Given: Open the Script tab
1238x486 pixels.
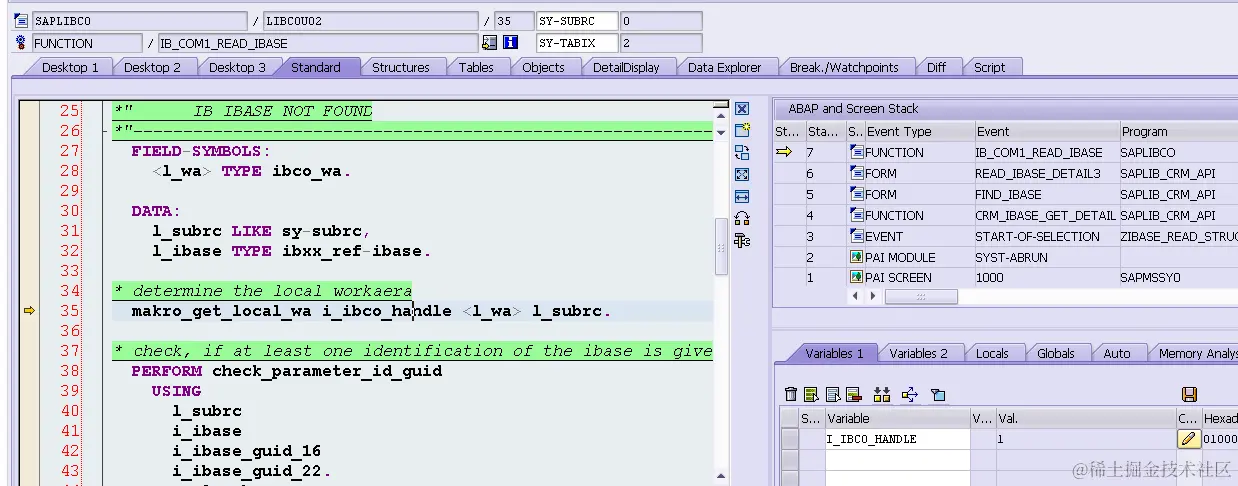Looking at the screenshot, I should [x=989, y=67].
